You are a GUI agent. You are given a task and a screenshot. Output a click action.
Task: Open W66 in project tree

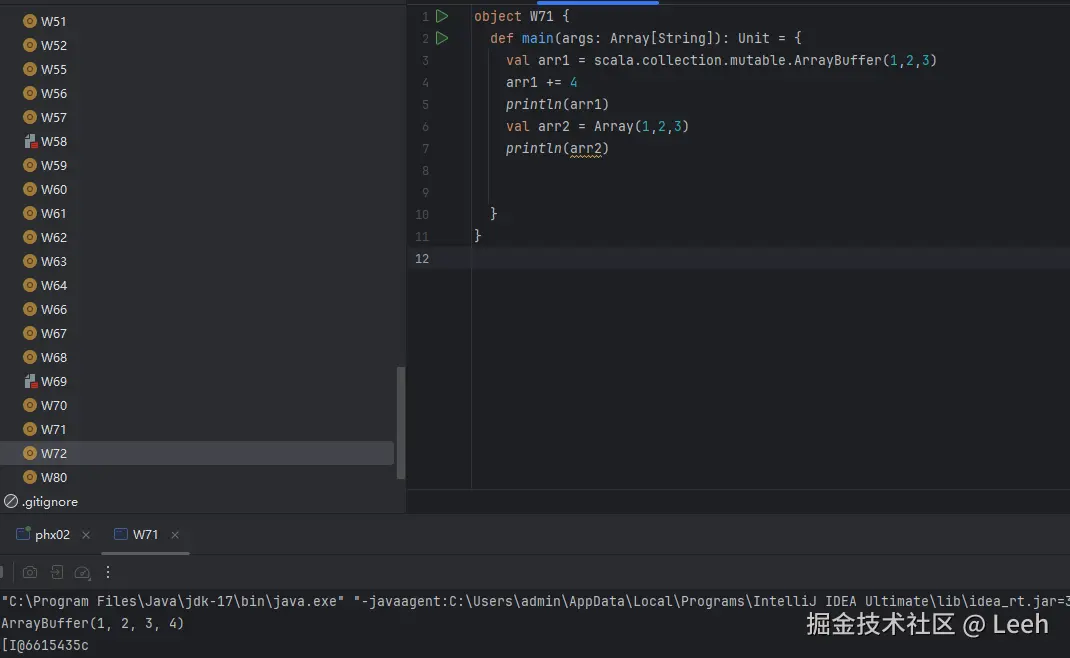pos(53,310)
